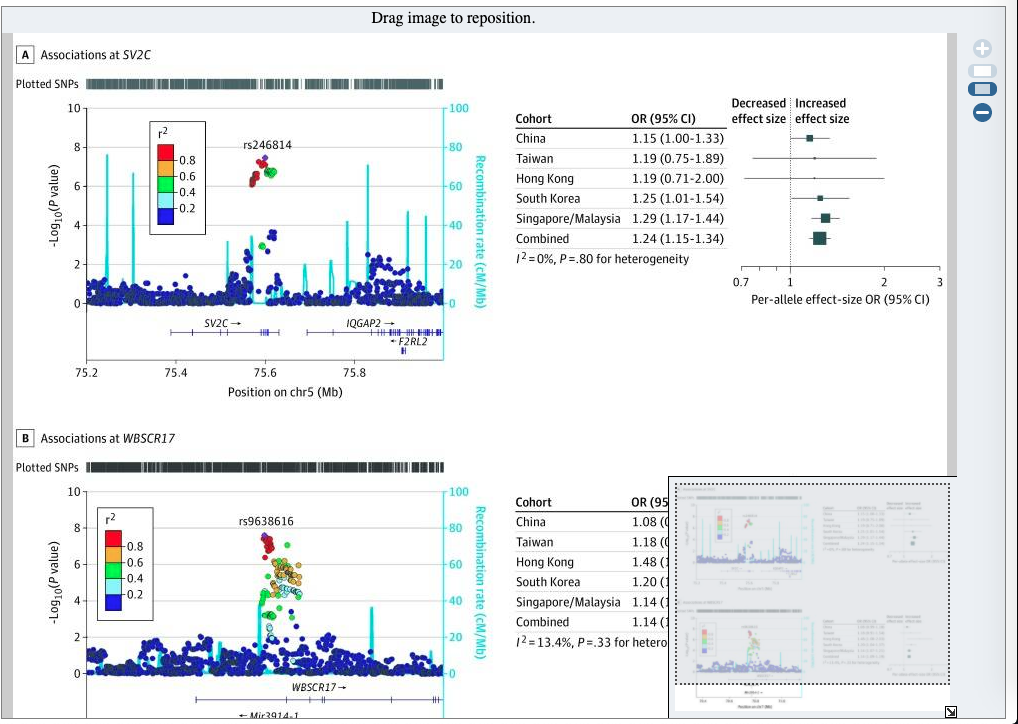Click the zoom in plus icon

pyautogui.click(x=982, y=49)
